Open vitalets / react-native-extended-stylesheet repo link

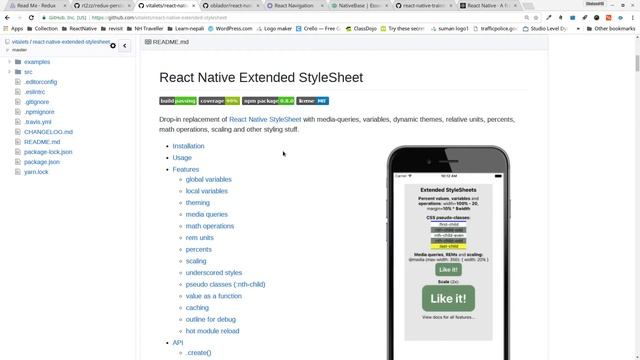pos(61,42)
